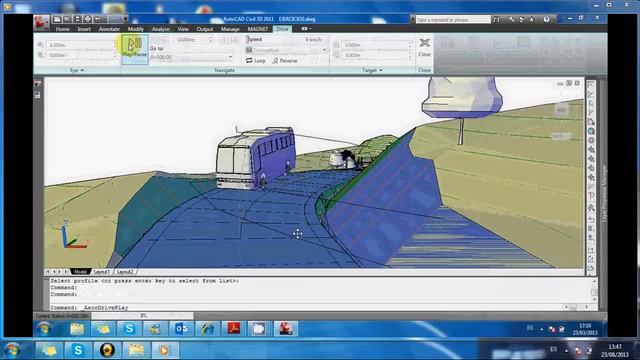640x360 pixels.
Task: Open the MAGNET ribbon tab
Action: pyautogui.click(x=258, y=29)
